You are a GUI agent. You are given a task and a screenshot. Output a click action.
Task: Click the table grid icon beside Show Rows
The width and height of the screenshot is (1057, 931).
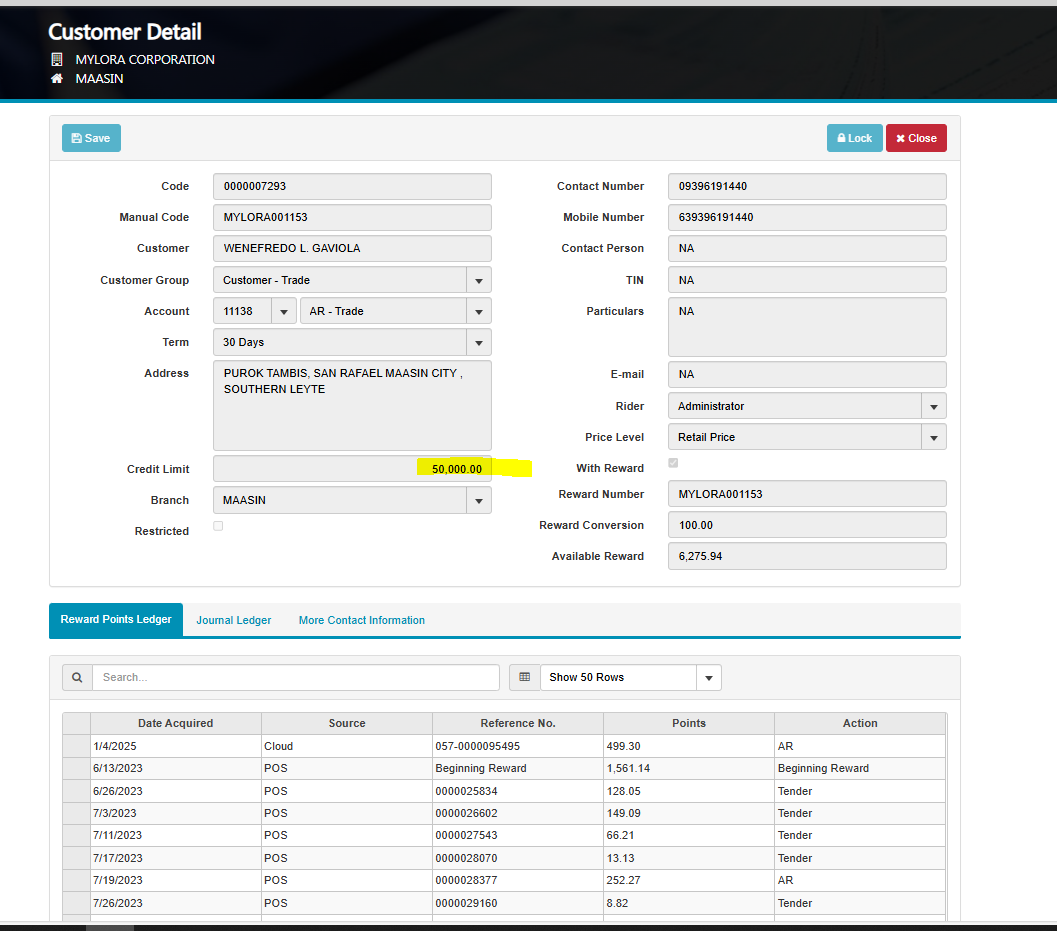524,677
